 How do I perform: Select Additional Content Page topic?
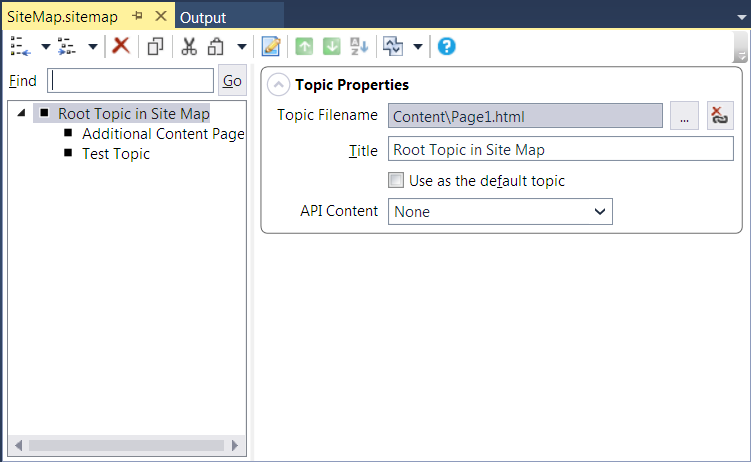click(163, 134)
